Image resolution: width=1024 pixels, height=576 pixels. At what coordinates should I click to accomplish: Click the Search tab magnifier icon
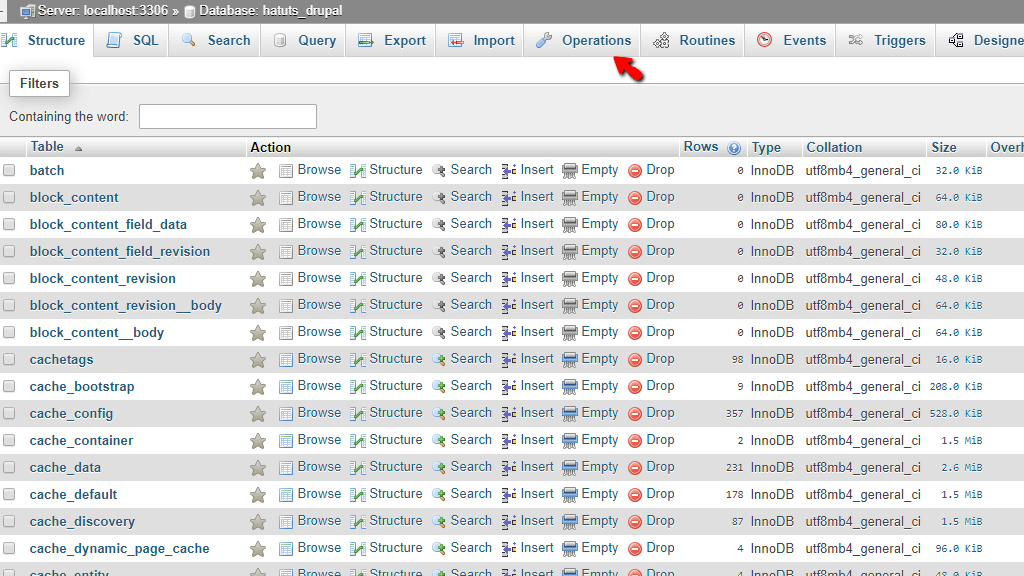(189, 40)
